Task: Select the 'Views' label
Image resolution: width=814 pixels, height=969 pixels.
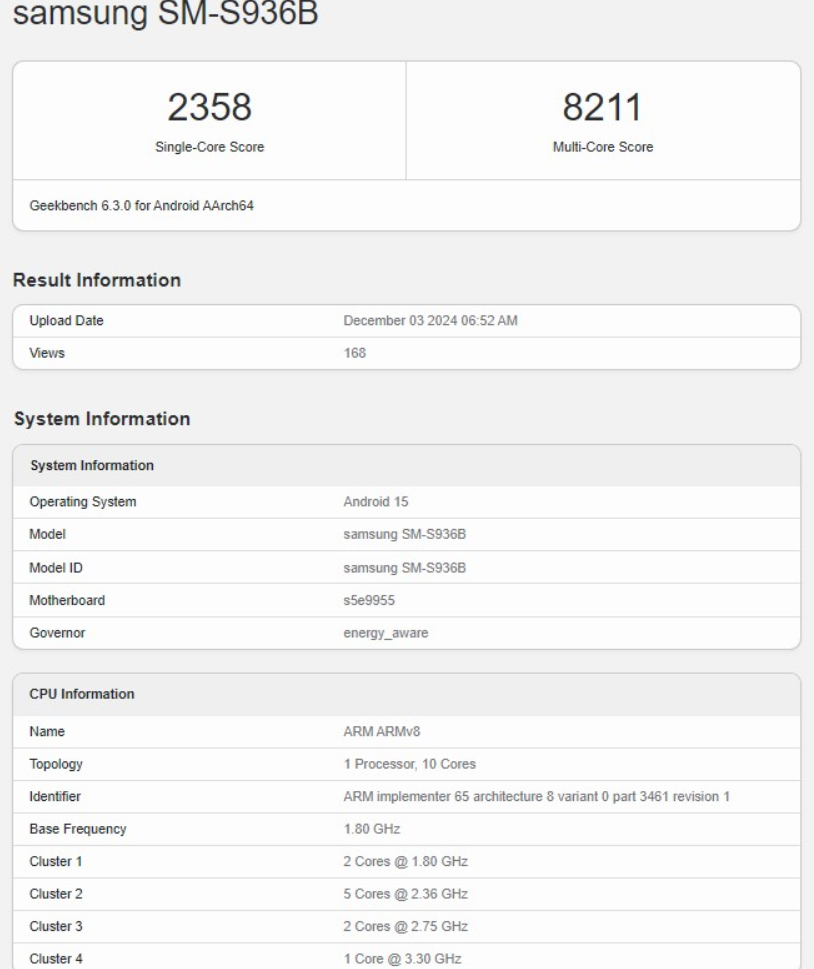Action: 47,353
